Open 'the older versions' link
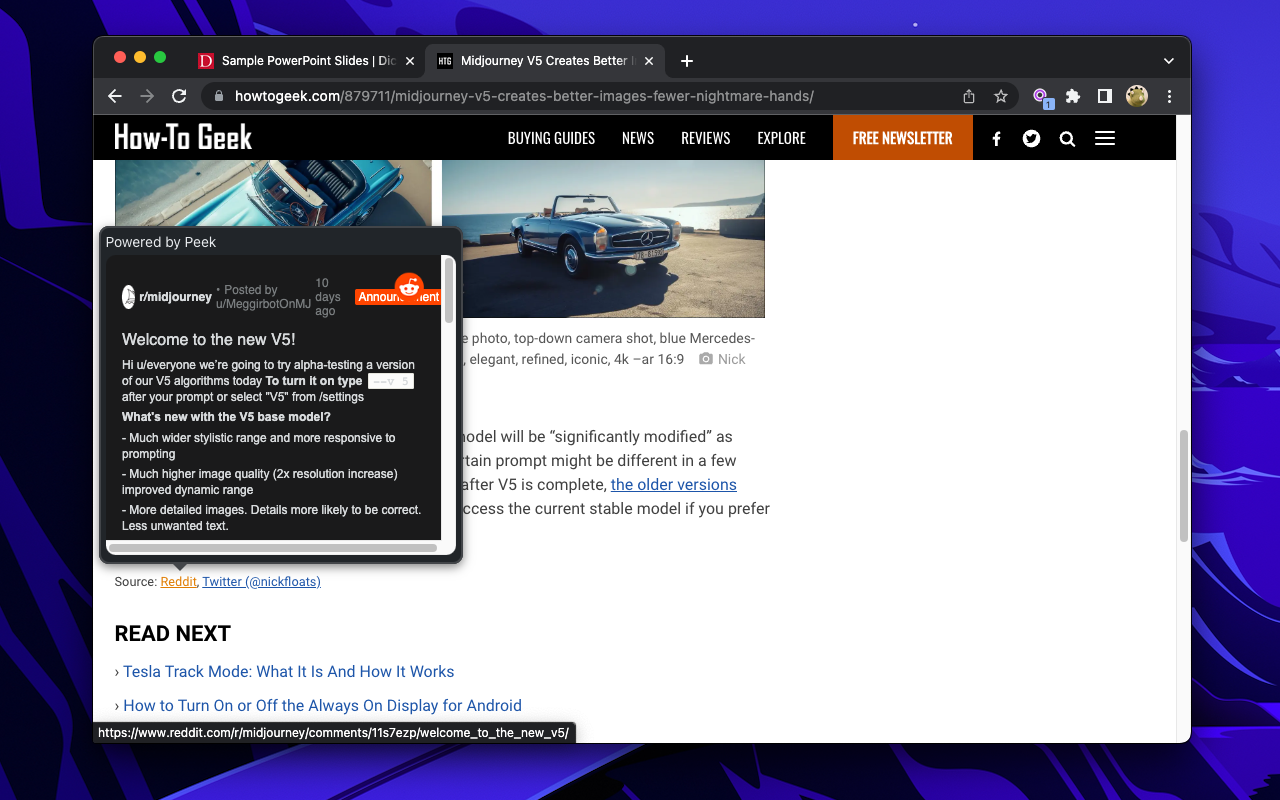 (673, 484)
